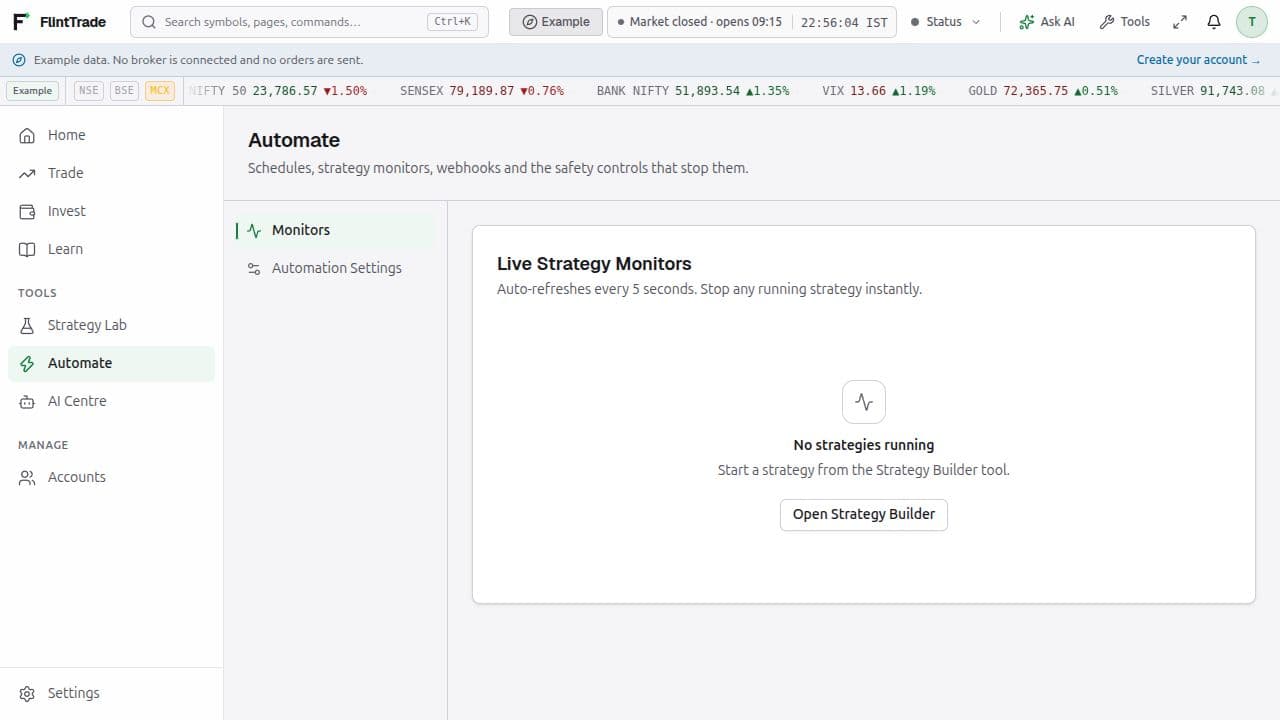Toggle the BSE exchange filter

click(124, 91)
